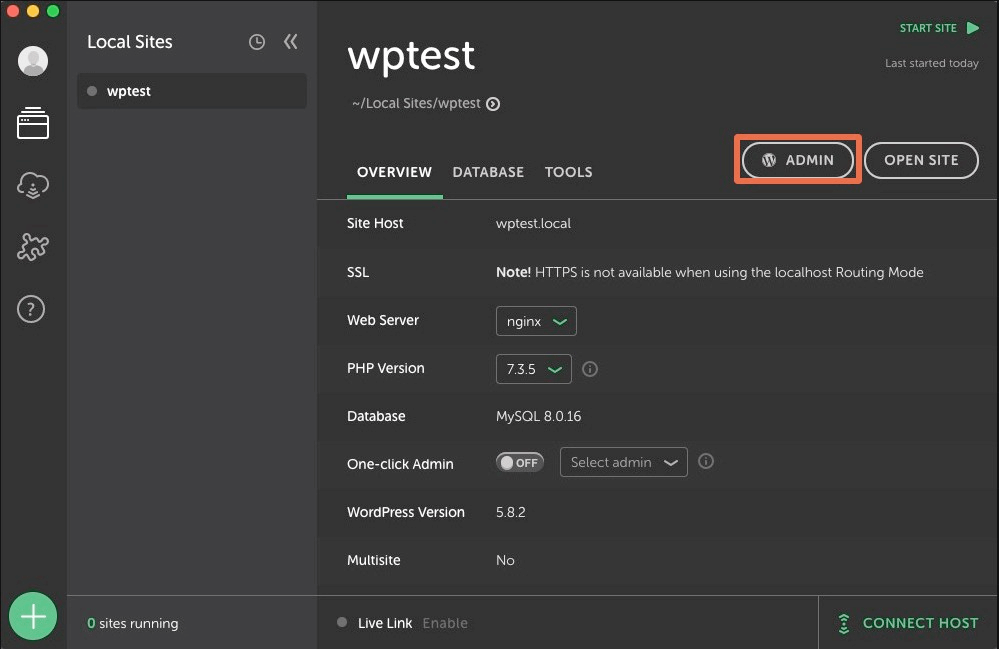Reveal site folder arrow icon
999x649 pixels.
coord(493,104)
